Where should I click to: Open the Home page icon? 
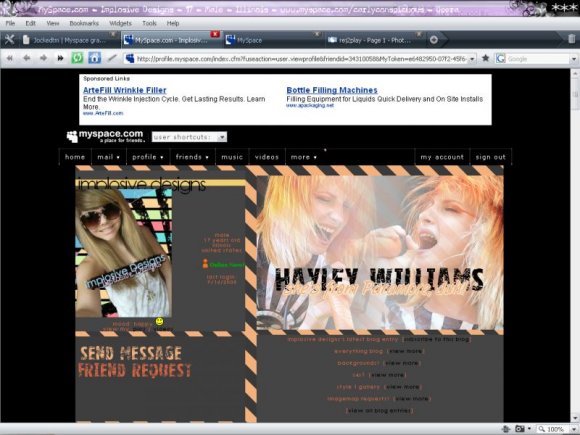point(94,58)
